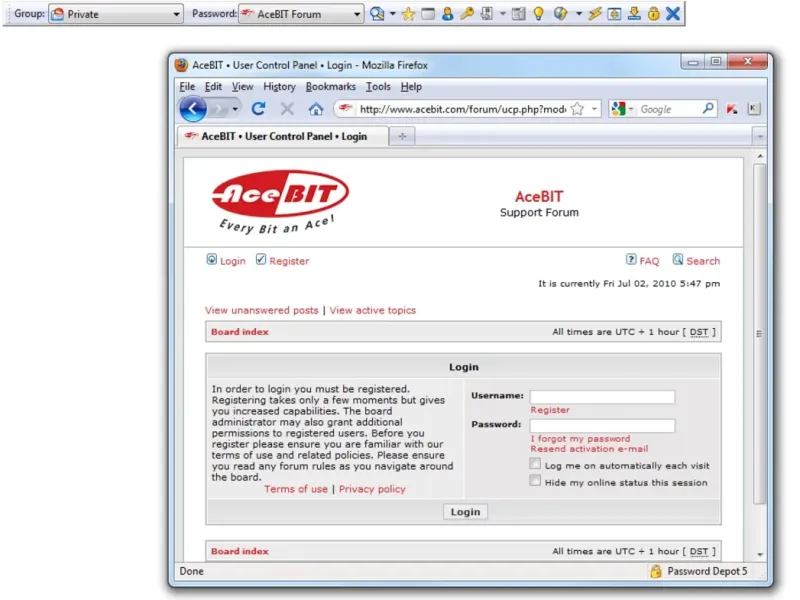
Task: Click the Login submit button
Action: 465,512
